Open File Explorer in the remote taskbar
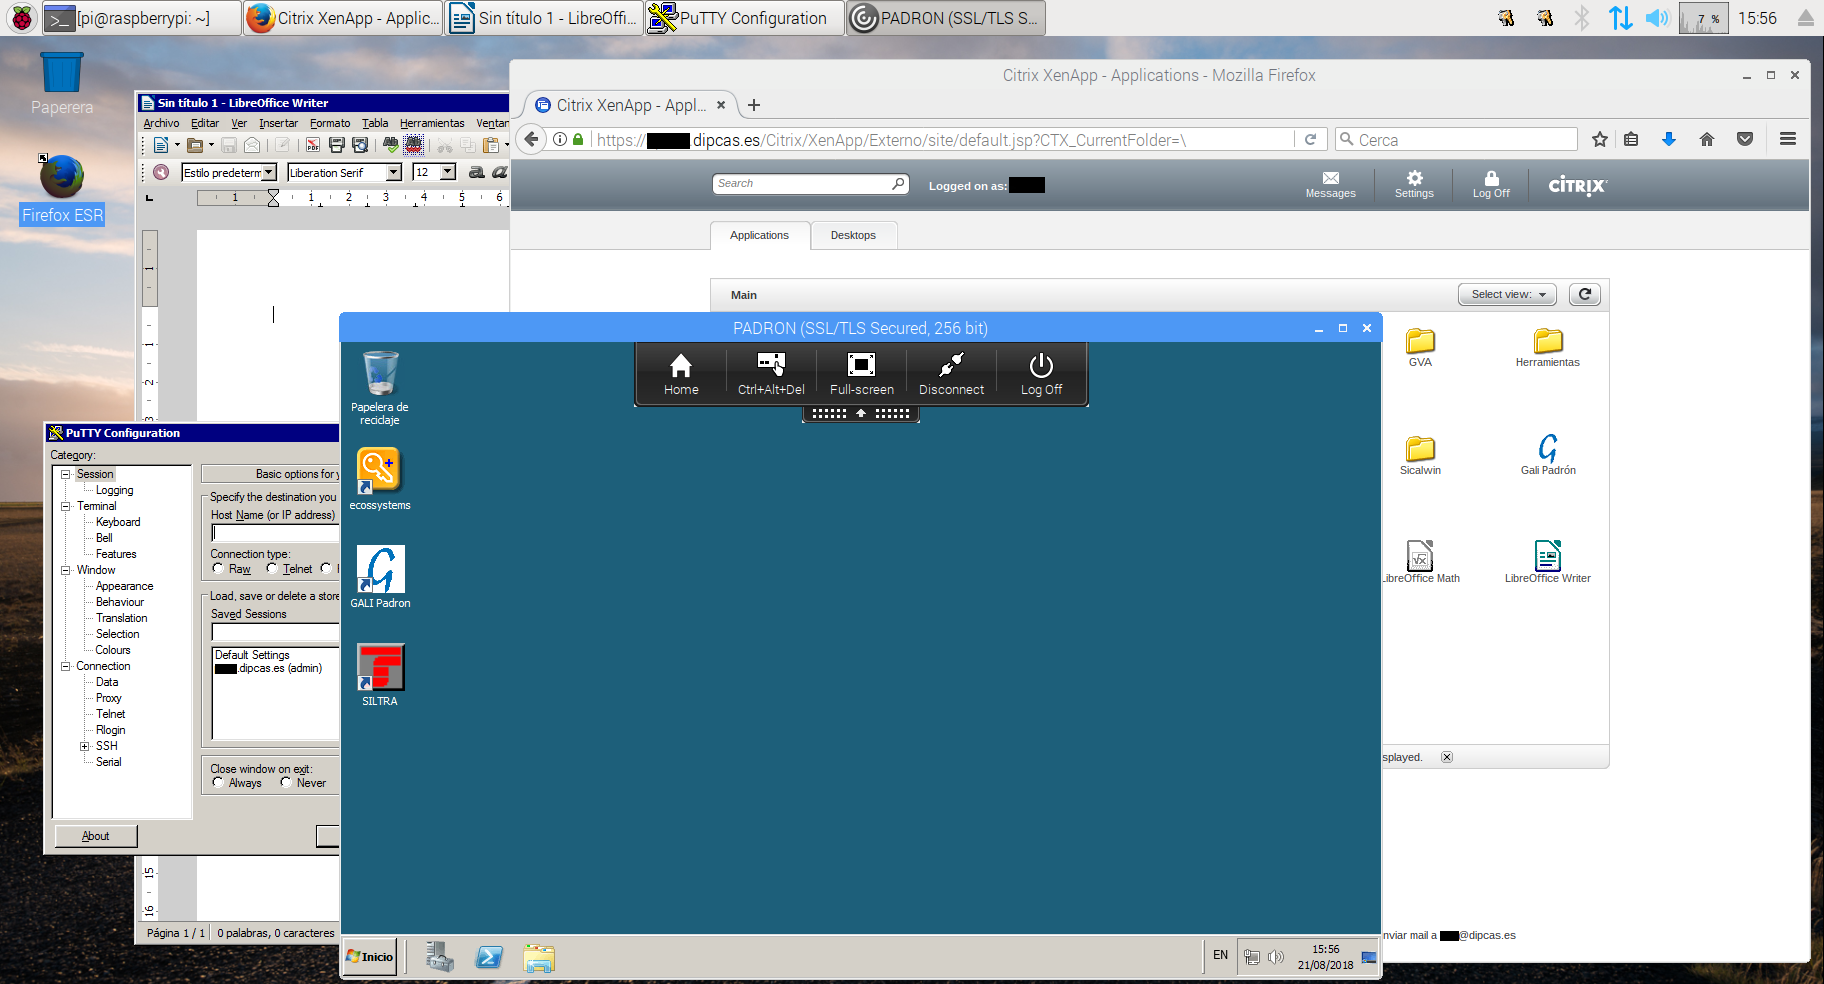 pyautogui.click(x=539, y=958)
